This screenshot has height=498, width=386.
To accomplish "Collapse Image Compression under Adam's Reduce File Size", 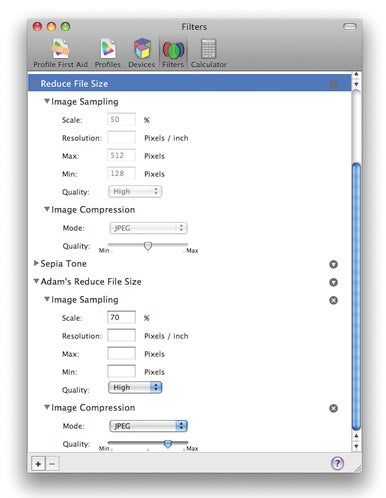I will [x=47, y=407].
